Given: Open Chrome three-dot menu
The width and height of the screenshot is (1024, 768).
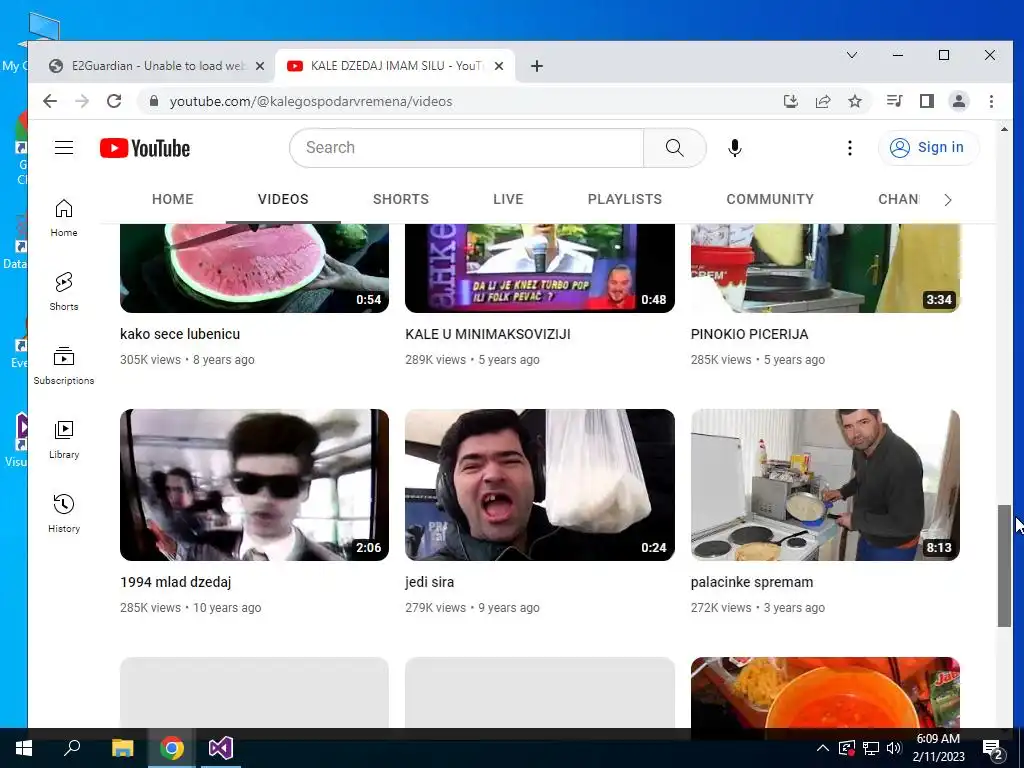Looking at the screenshot, I should point(991,101).
